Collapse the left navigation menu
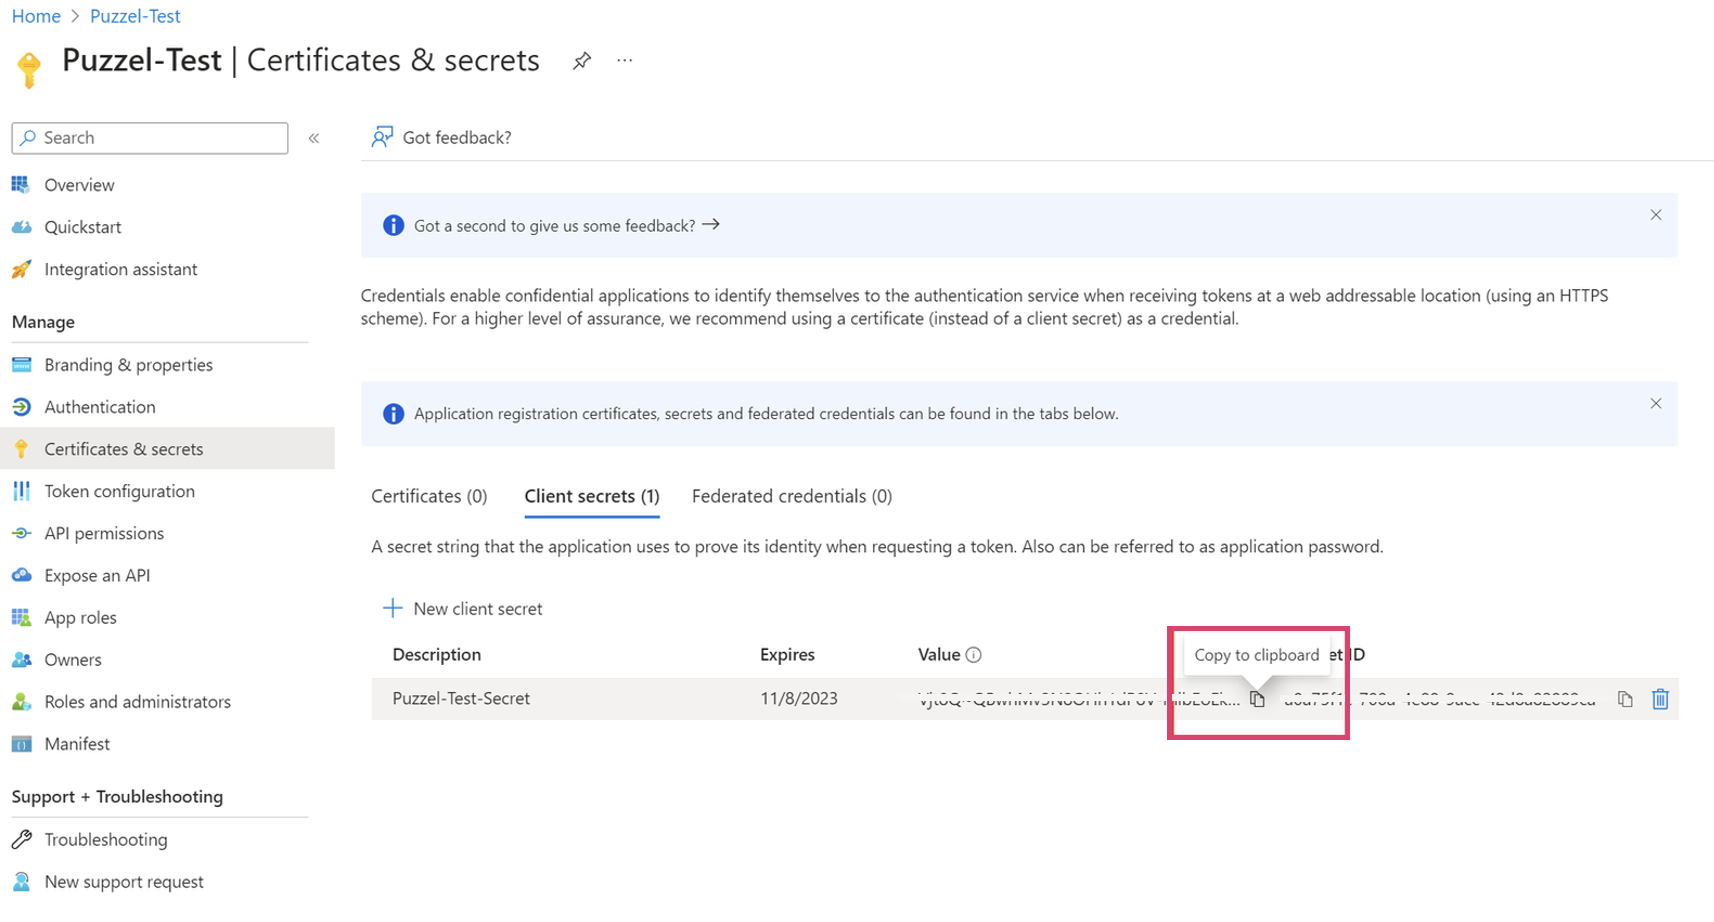Viewport: 1714px width, 922px height. 314,138
